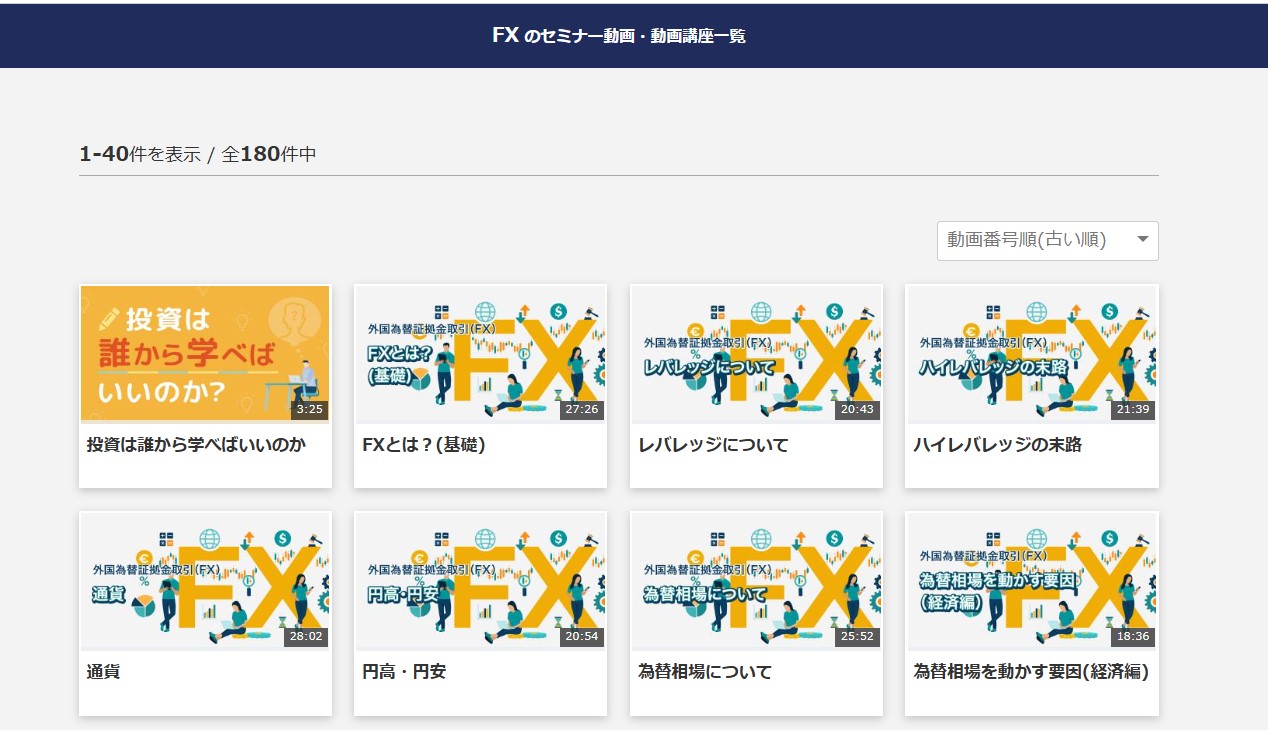Click the レバレッジについて title text
The image size is (1268, 730).
[x=713, y=445]
